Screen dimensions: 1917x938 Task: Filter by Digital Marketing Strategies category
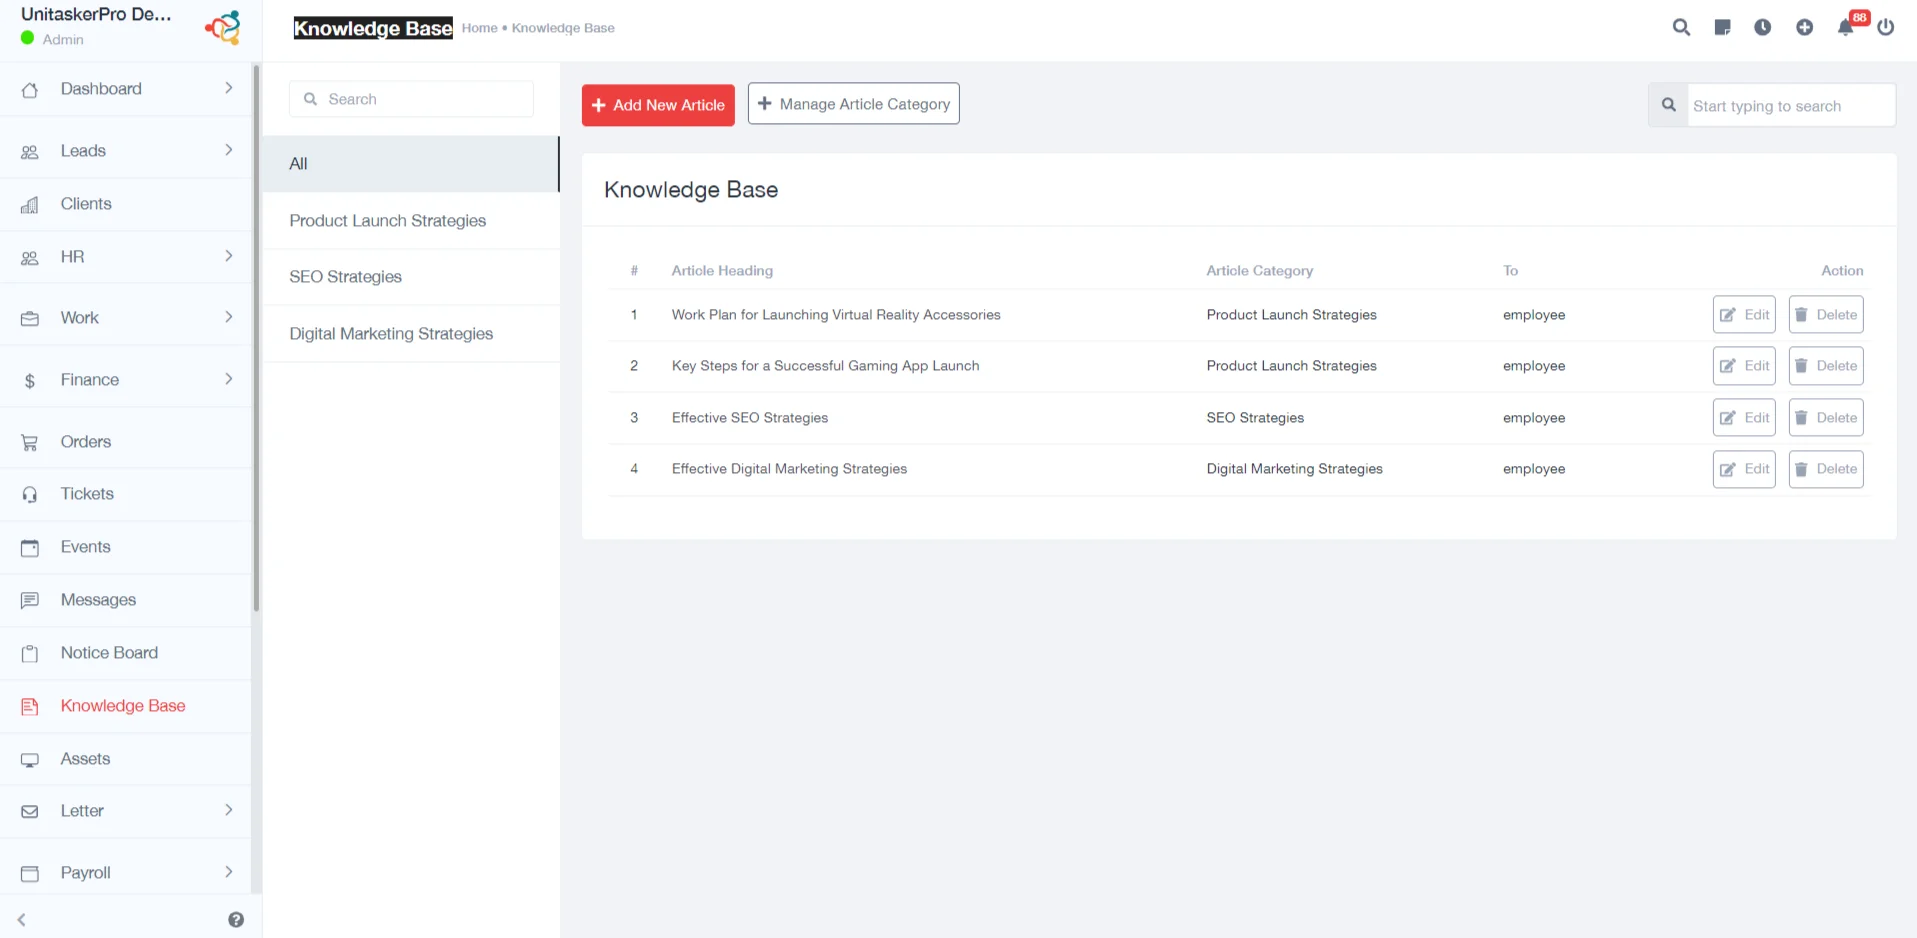click(x=411, y=334)
